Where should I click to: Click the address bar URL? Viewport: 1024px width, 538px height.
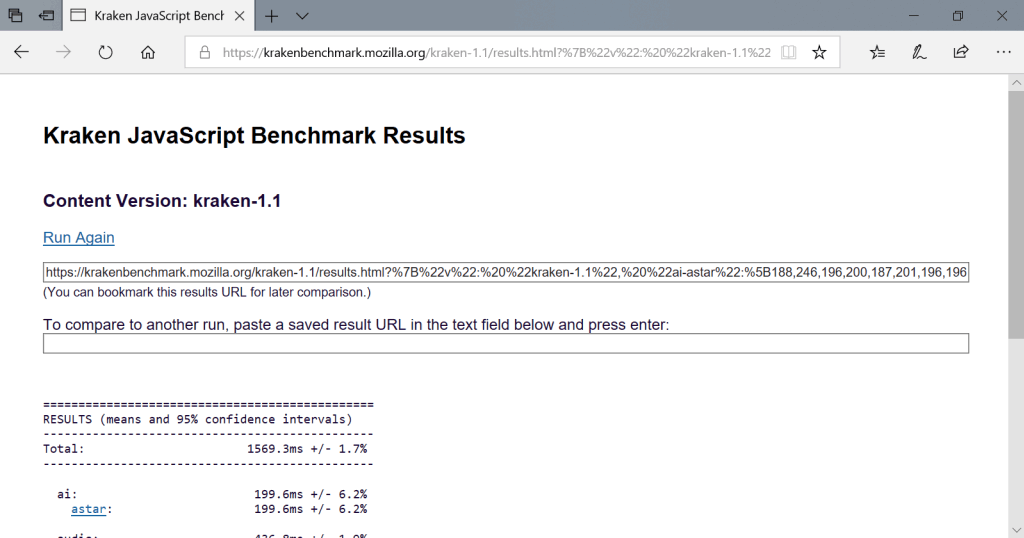496,52
